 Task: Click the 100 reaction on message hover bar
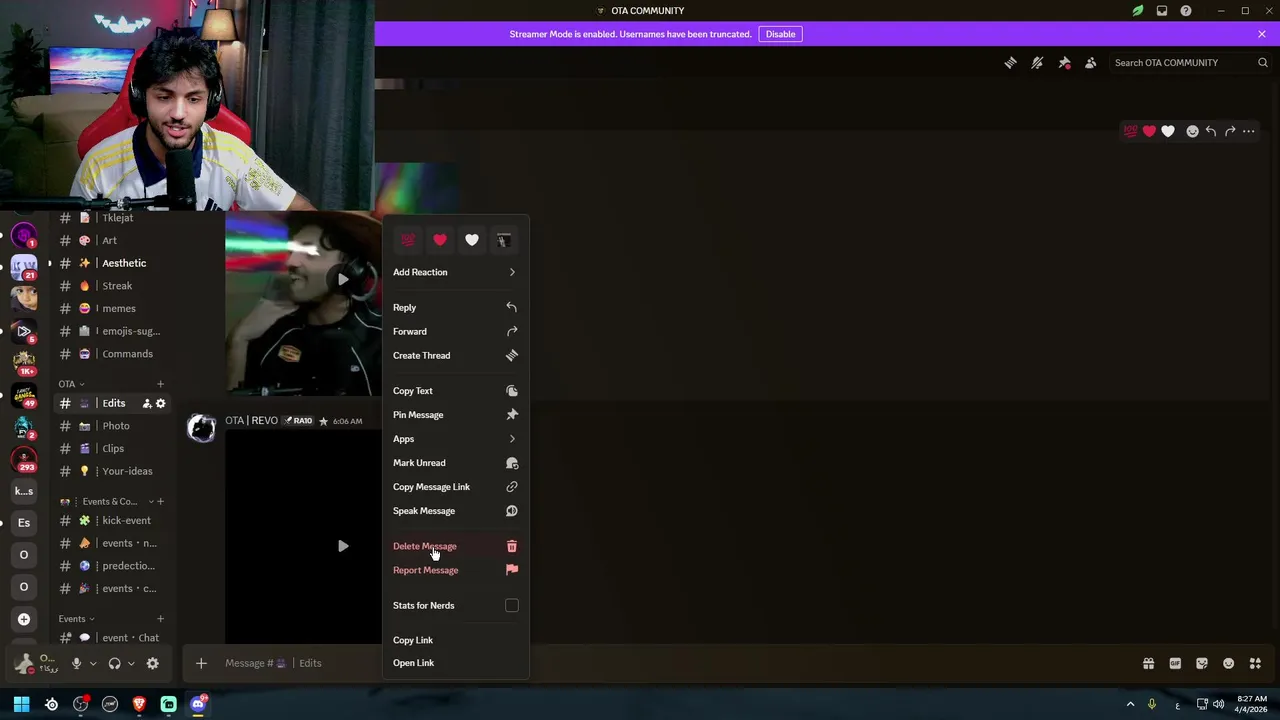click(x=1130, y=131)
